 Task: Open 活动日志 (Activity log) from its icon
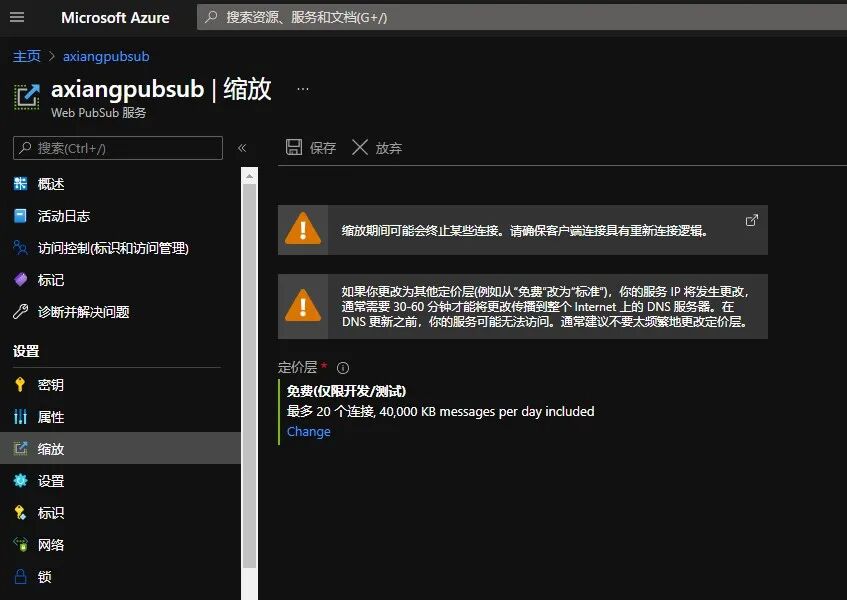20,215
